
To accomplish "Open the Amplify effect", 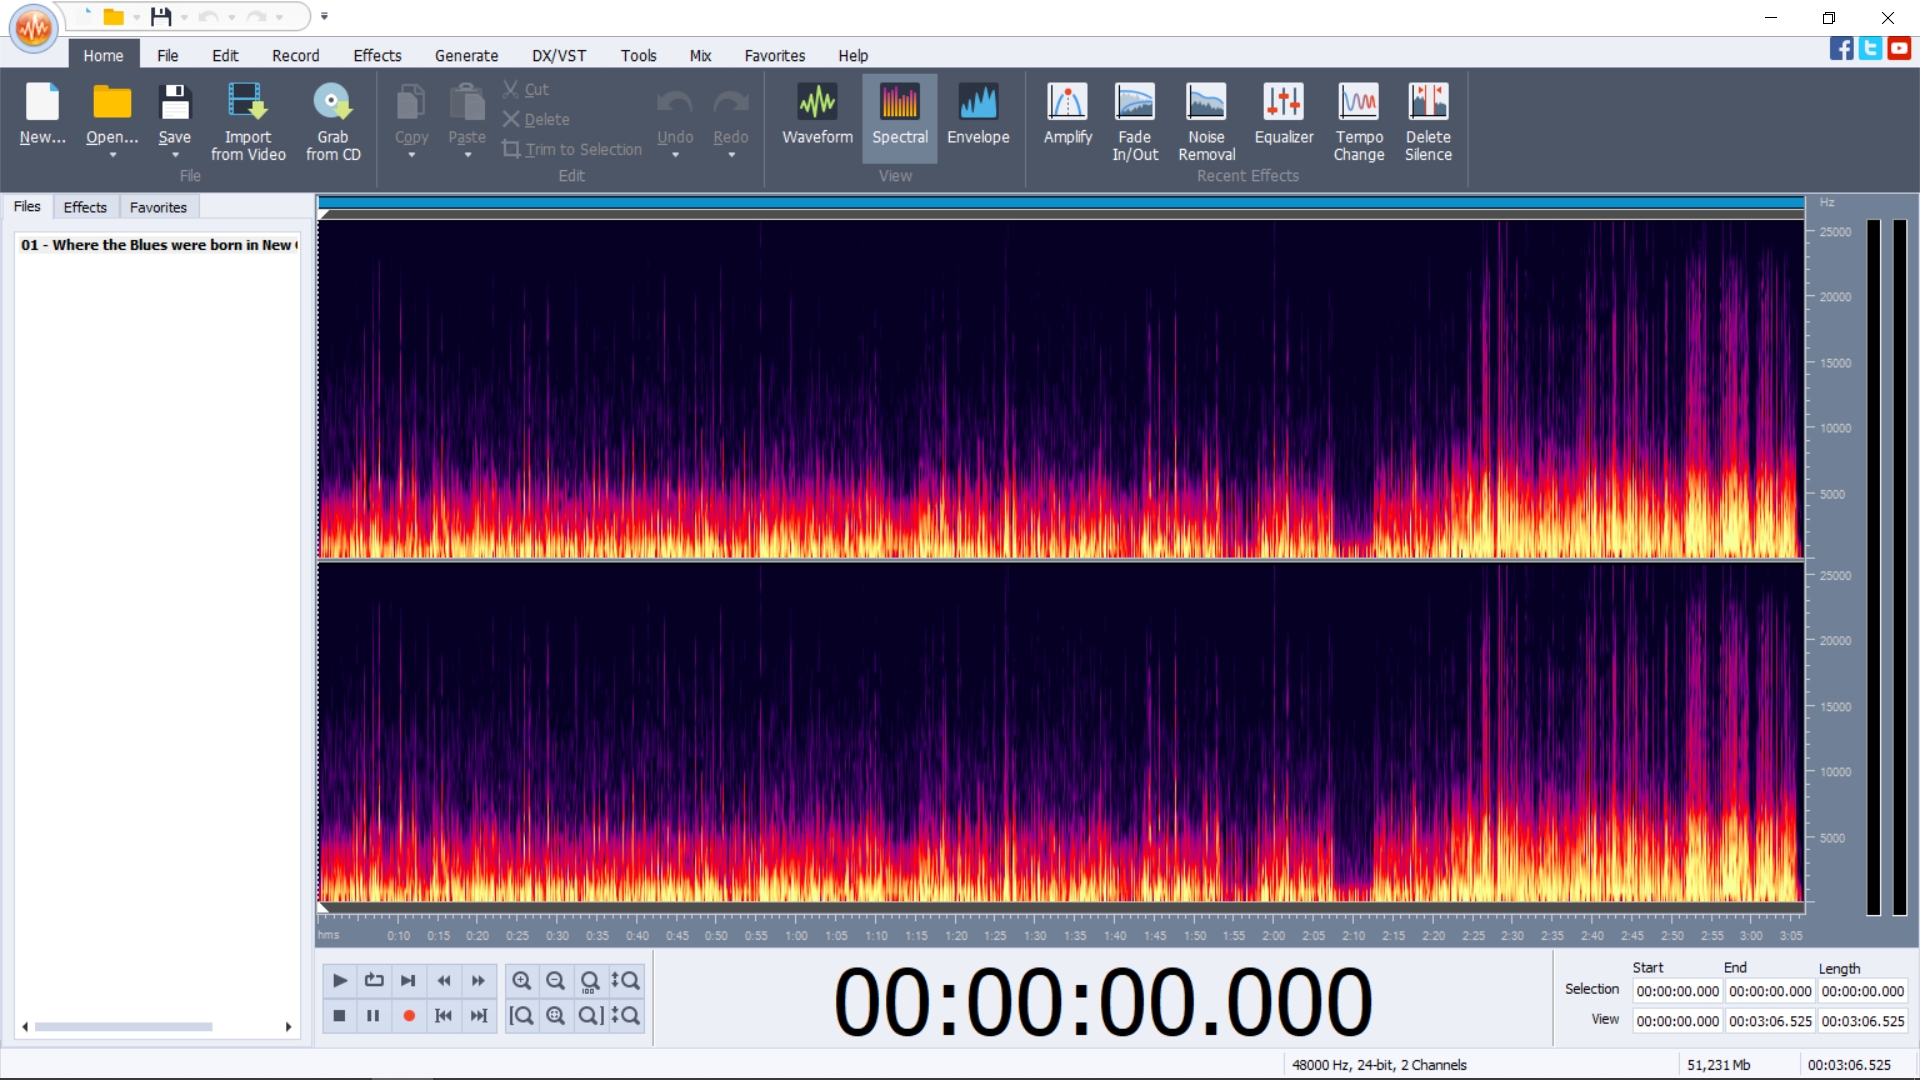I will point(1067,115).
